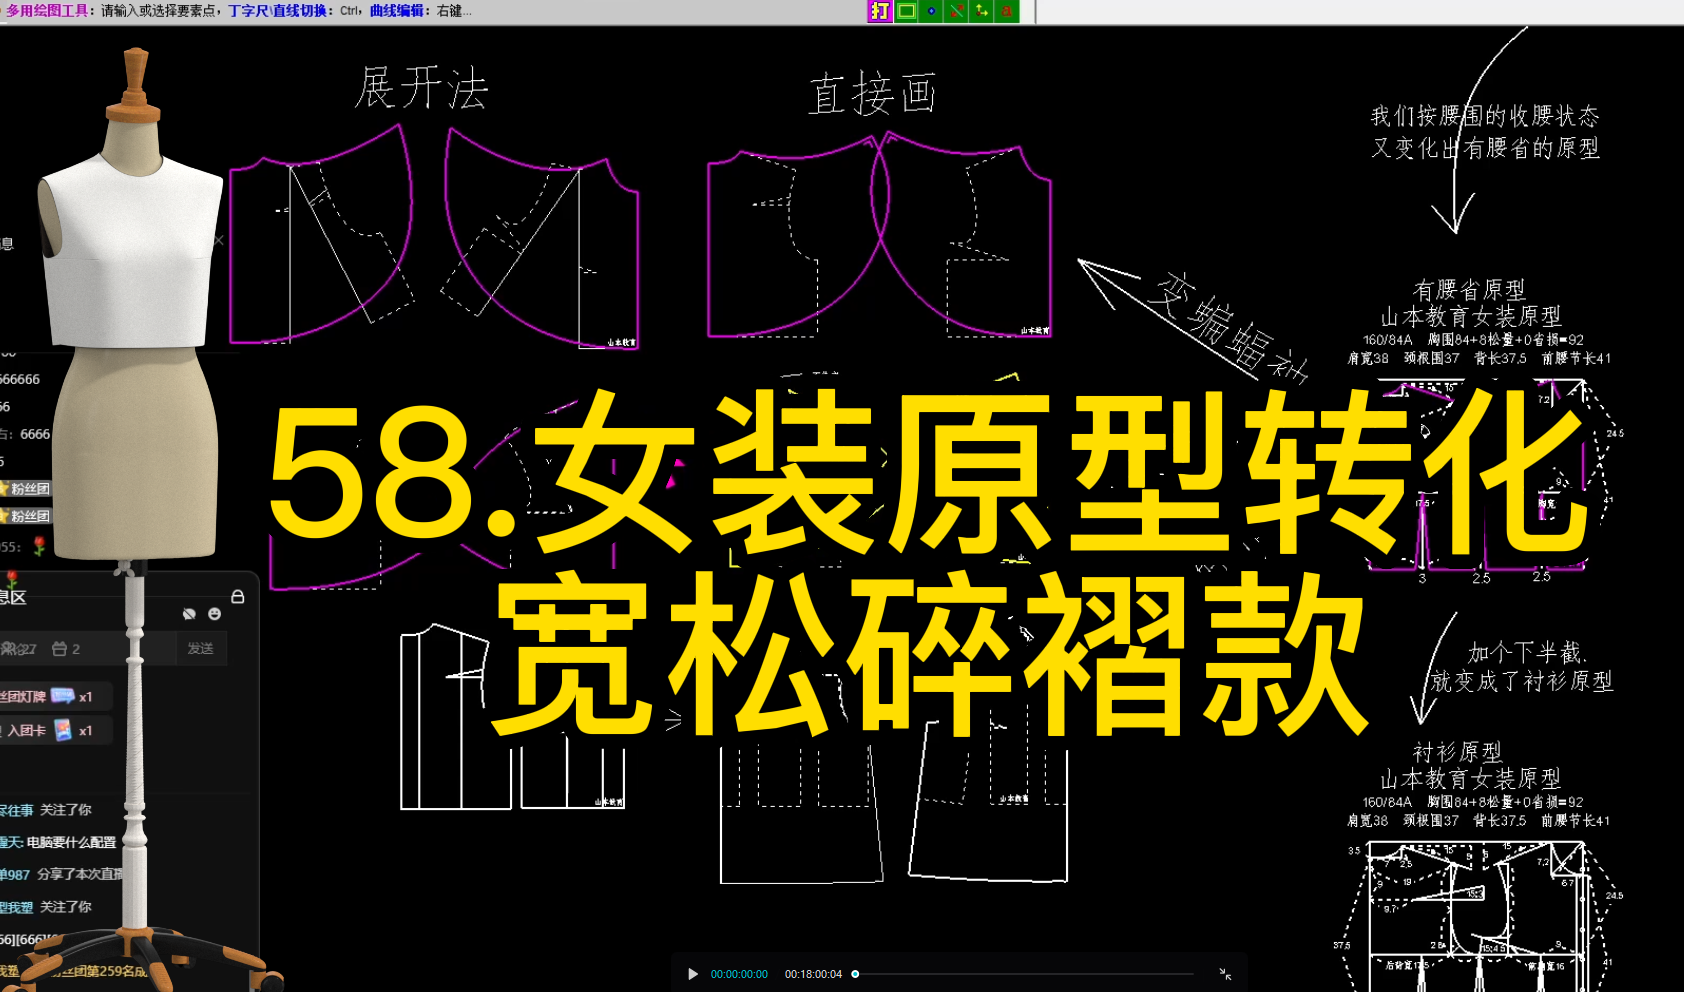Screen dimensions: 1684x992
Task: Click the magenta 打 print icon
Action: (880, 11)
